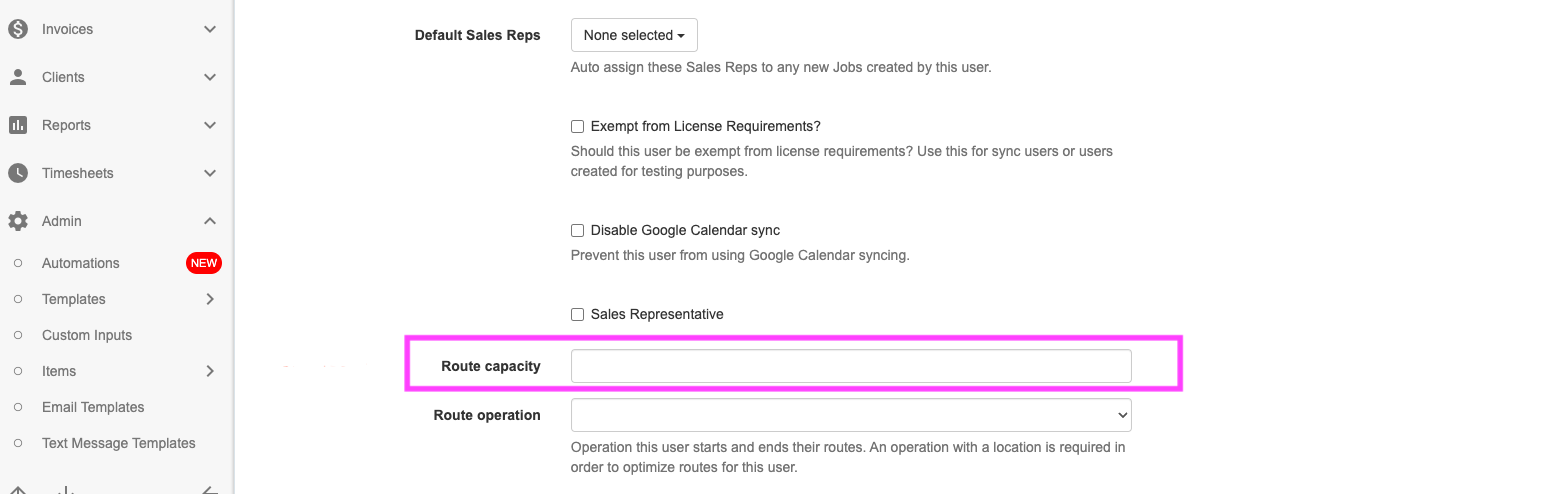Check the Sales Representative checkbox
1546x494 pixels.
coord(577,314)
